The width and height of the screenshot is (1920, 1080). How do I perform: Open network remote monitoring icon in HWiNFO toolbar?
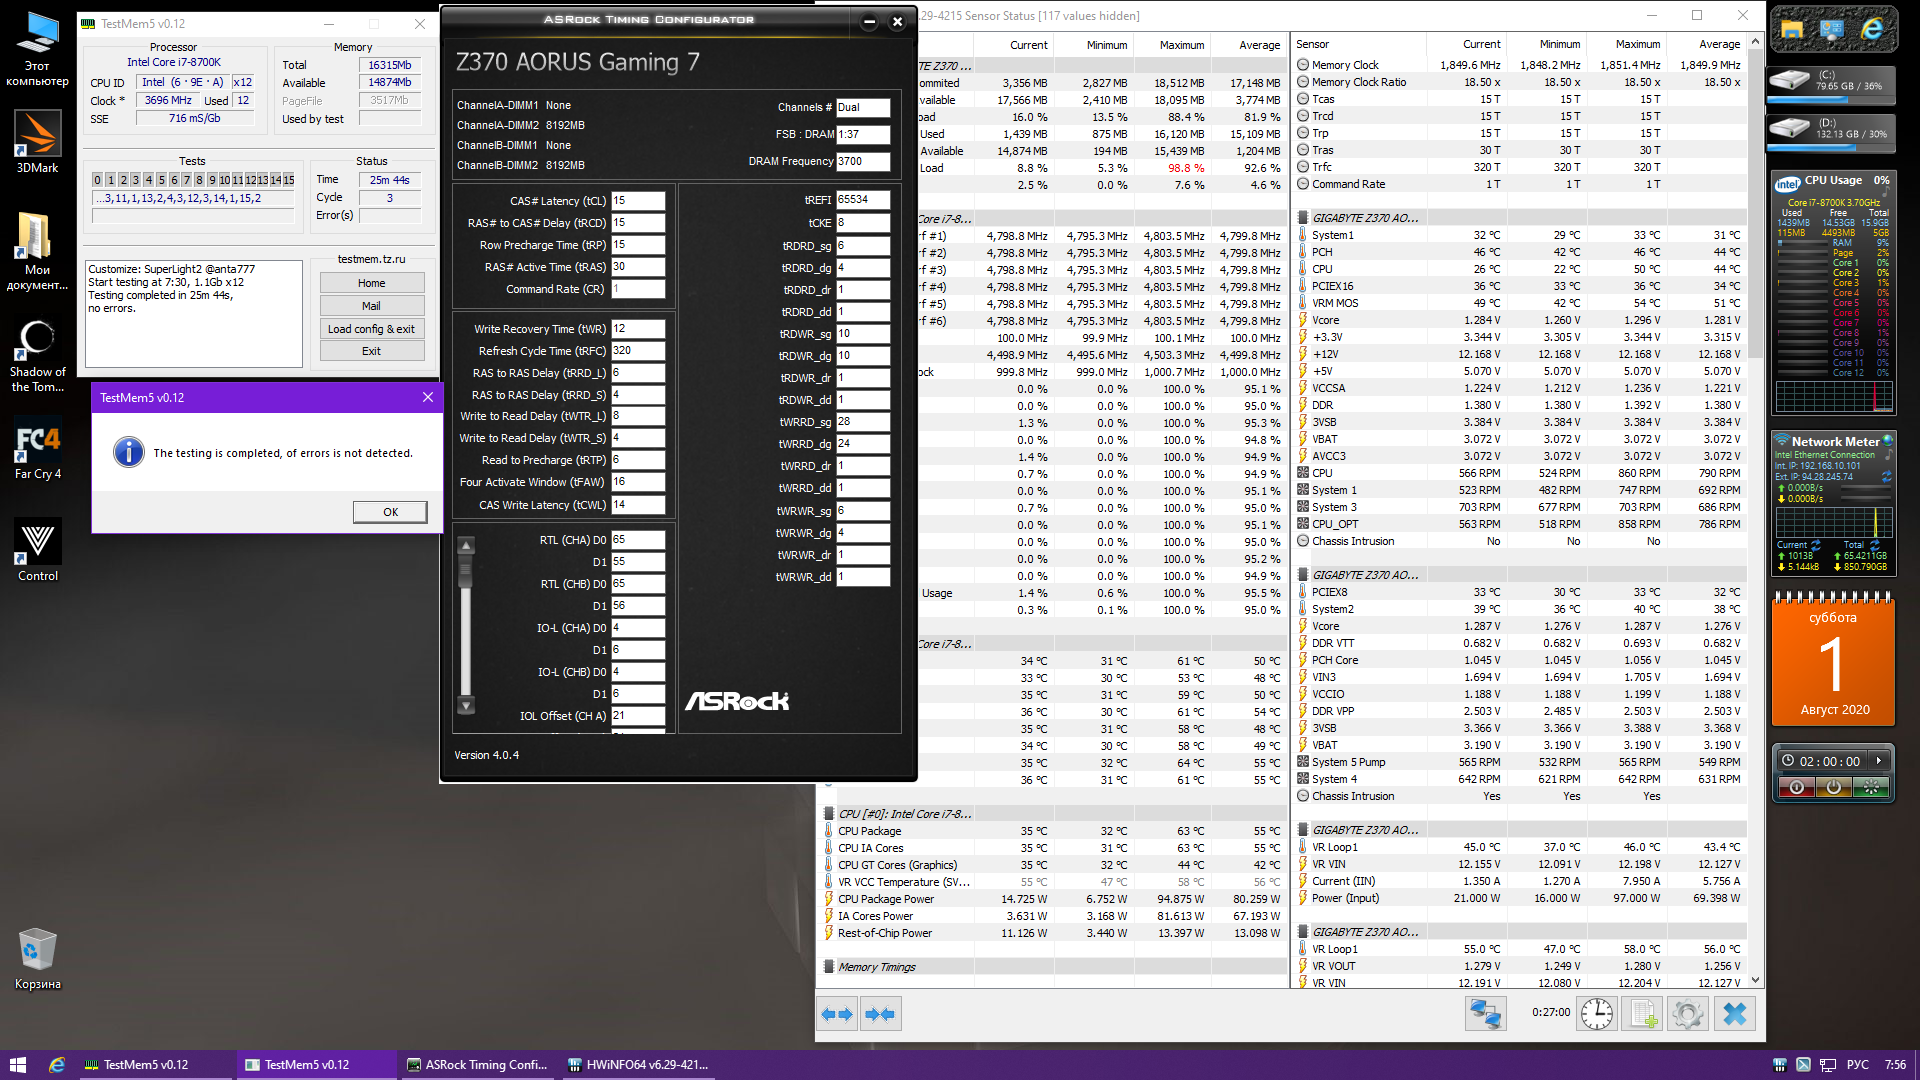coord(1485,1014)
